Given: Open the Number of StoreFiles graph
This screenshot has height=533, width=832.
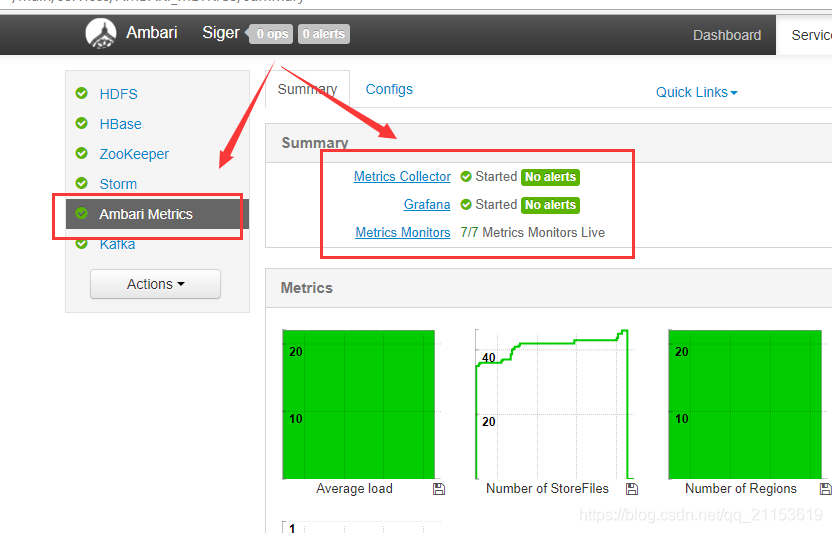Looking at the screenshot, I should click(552, 405).
